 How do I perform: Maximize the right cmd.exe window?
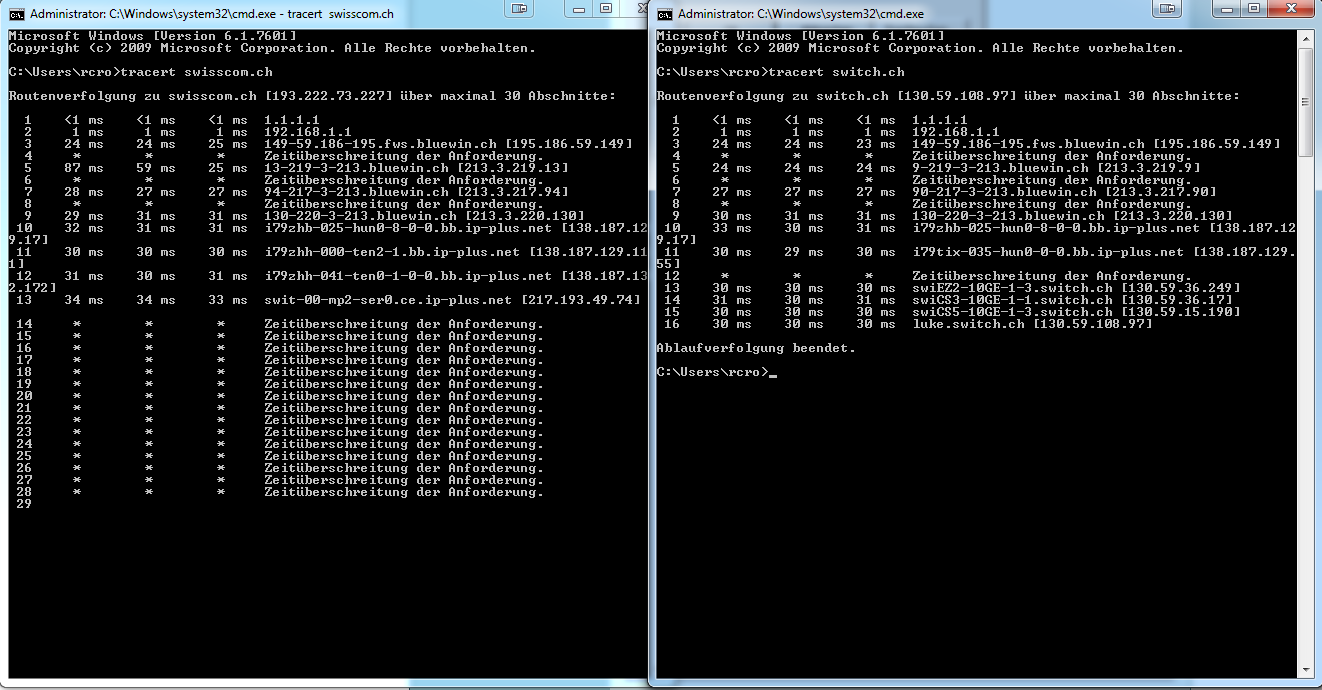[x=1253, y=9]
